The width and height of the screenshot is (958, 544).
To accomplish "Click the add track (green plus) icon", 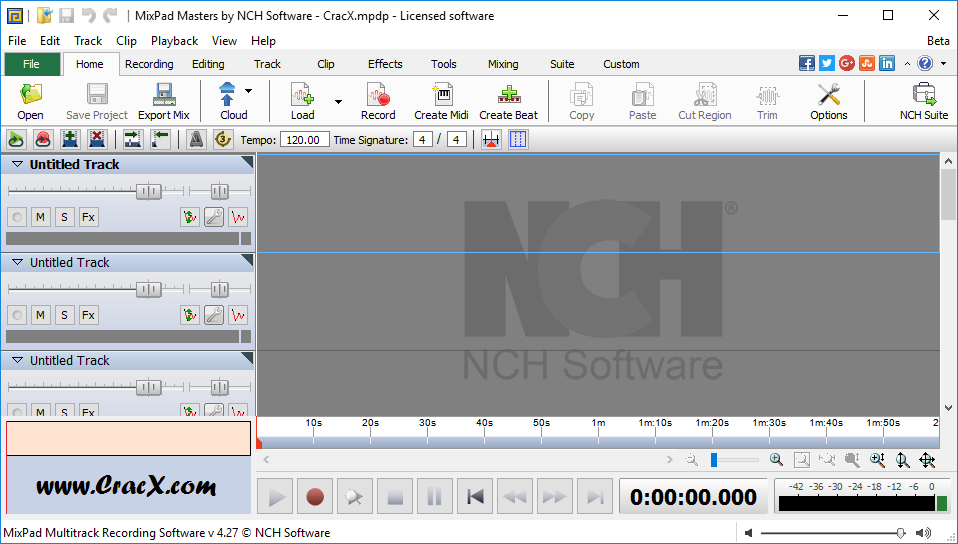I will point(70,140).
